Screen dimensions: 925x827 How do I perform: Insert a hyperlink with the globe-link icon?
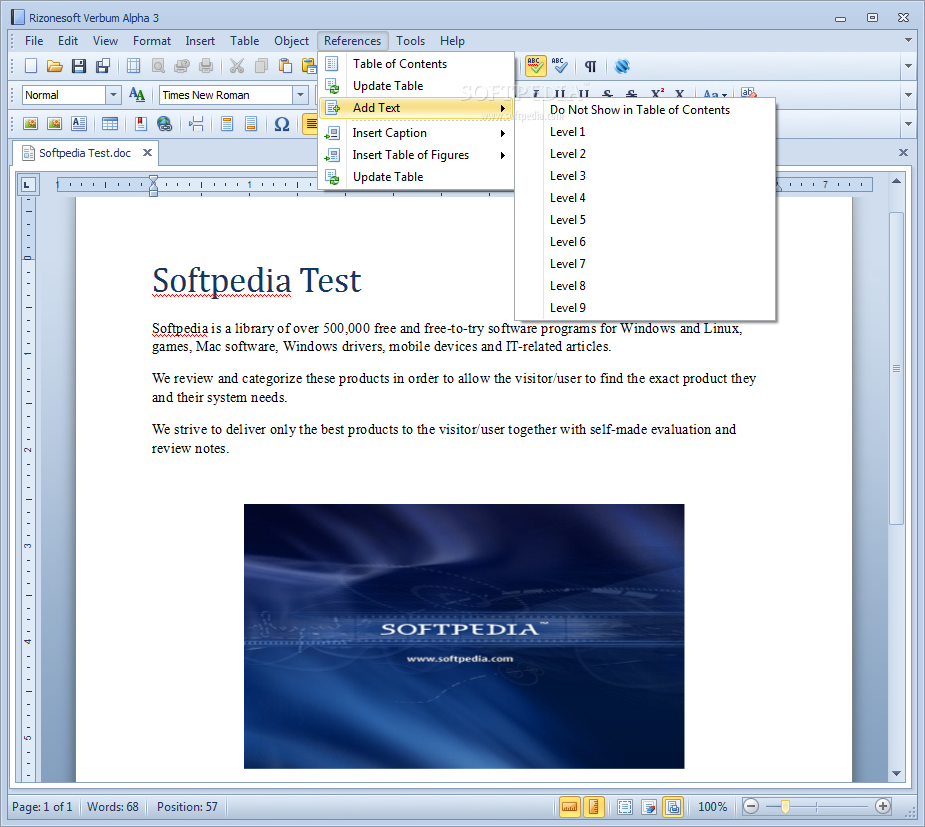coord(165,124)
